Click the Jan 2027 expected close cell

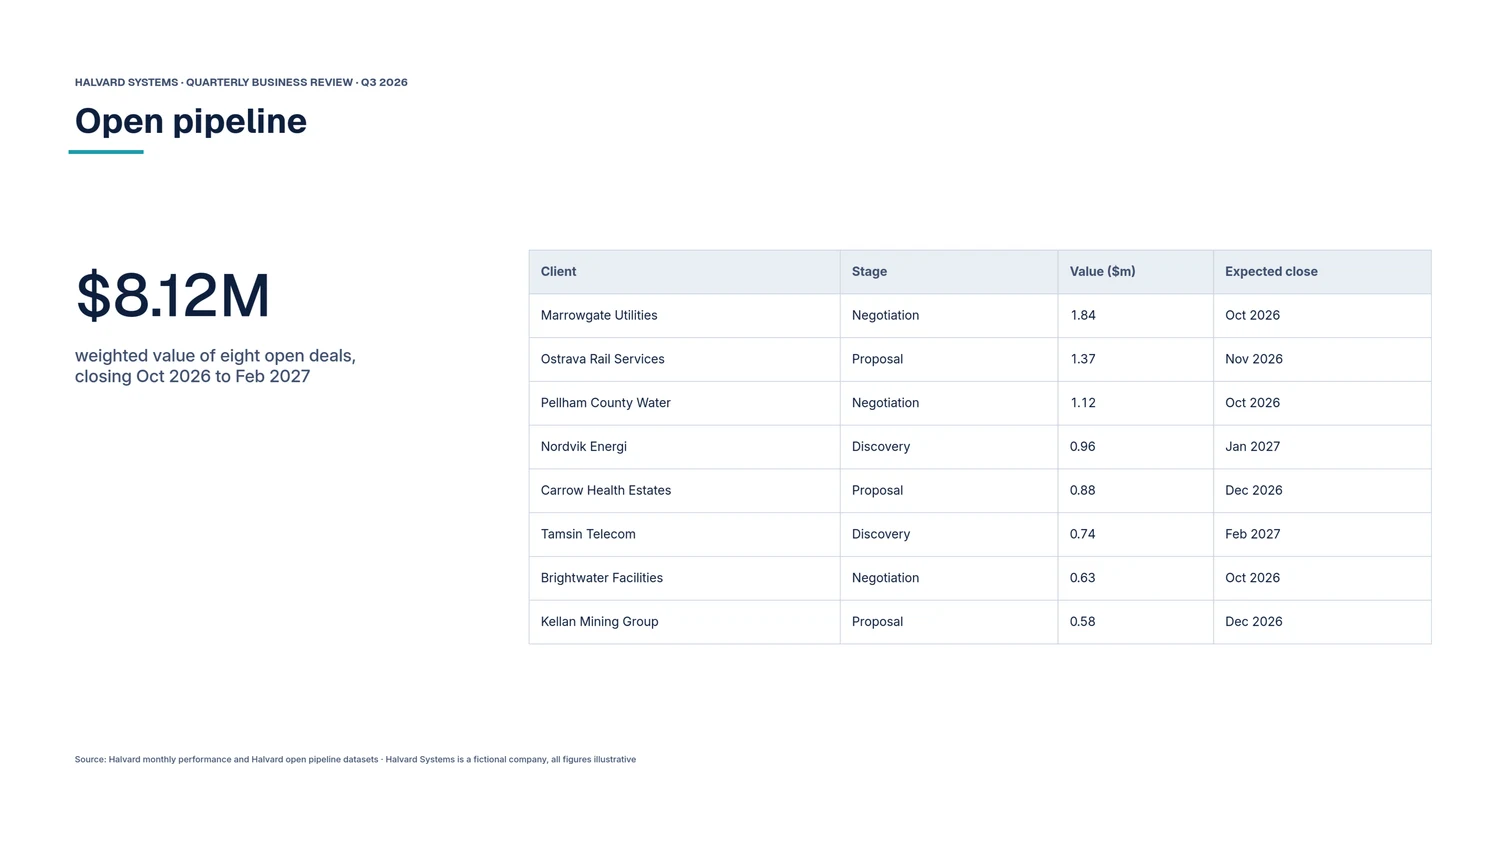click(1322, 447)
